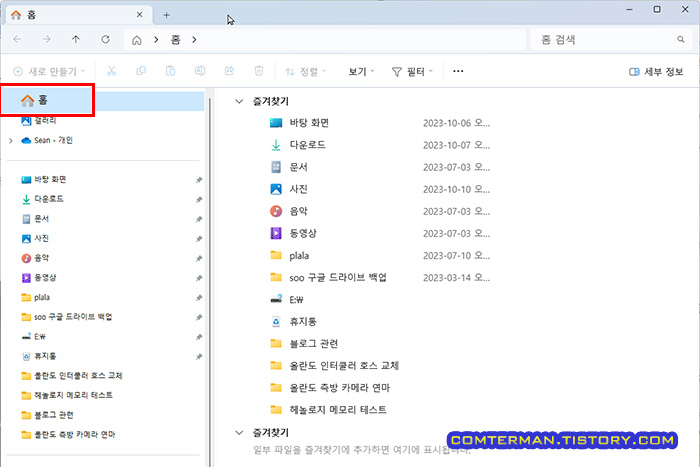Viewport: 700px width, 467px height.
Task: Select 올란도 인터쿨러 호스 교체 in file list
Action: click(x=334, y=366)
